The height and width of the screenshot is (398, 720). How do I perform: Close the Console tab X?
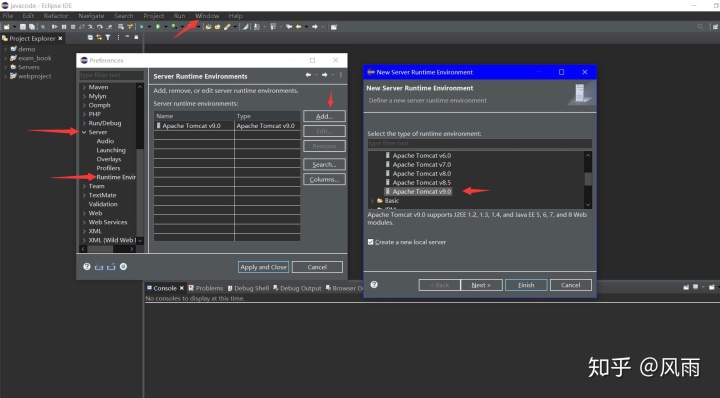(x=181, y=288)
